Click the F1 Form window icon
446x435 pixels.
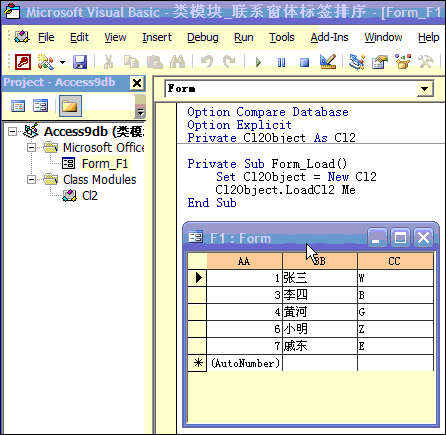[x=195, y=237]
